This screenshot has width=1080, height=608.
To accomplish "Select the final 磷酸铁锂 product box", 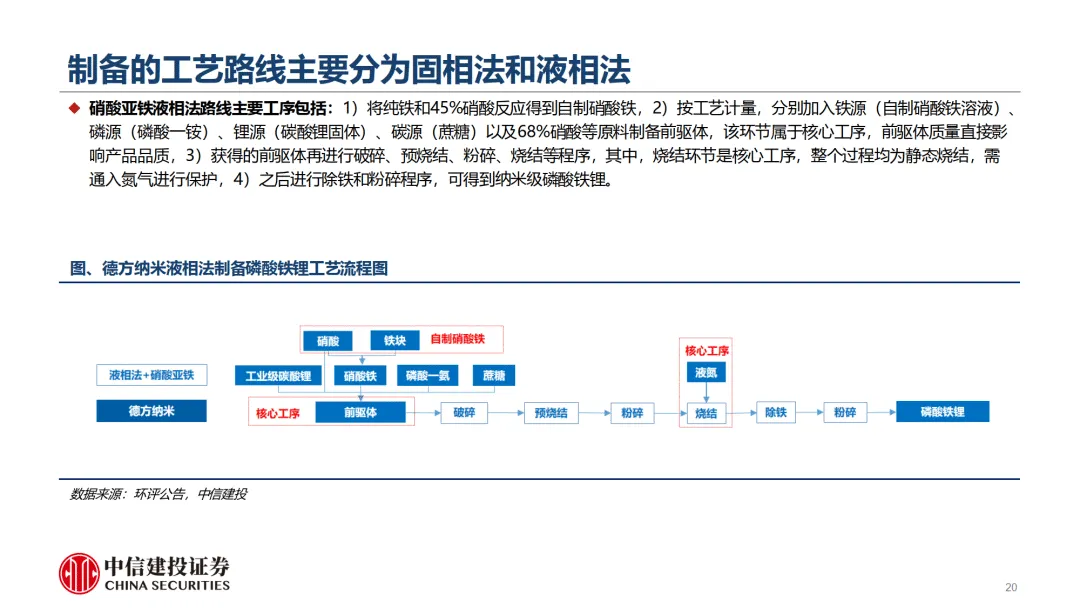I will coord(942,412).
